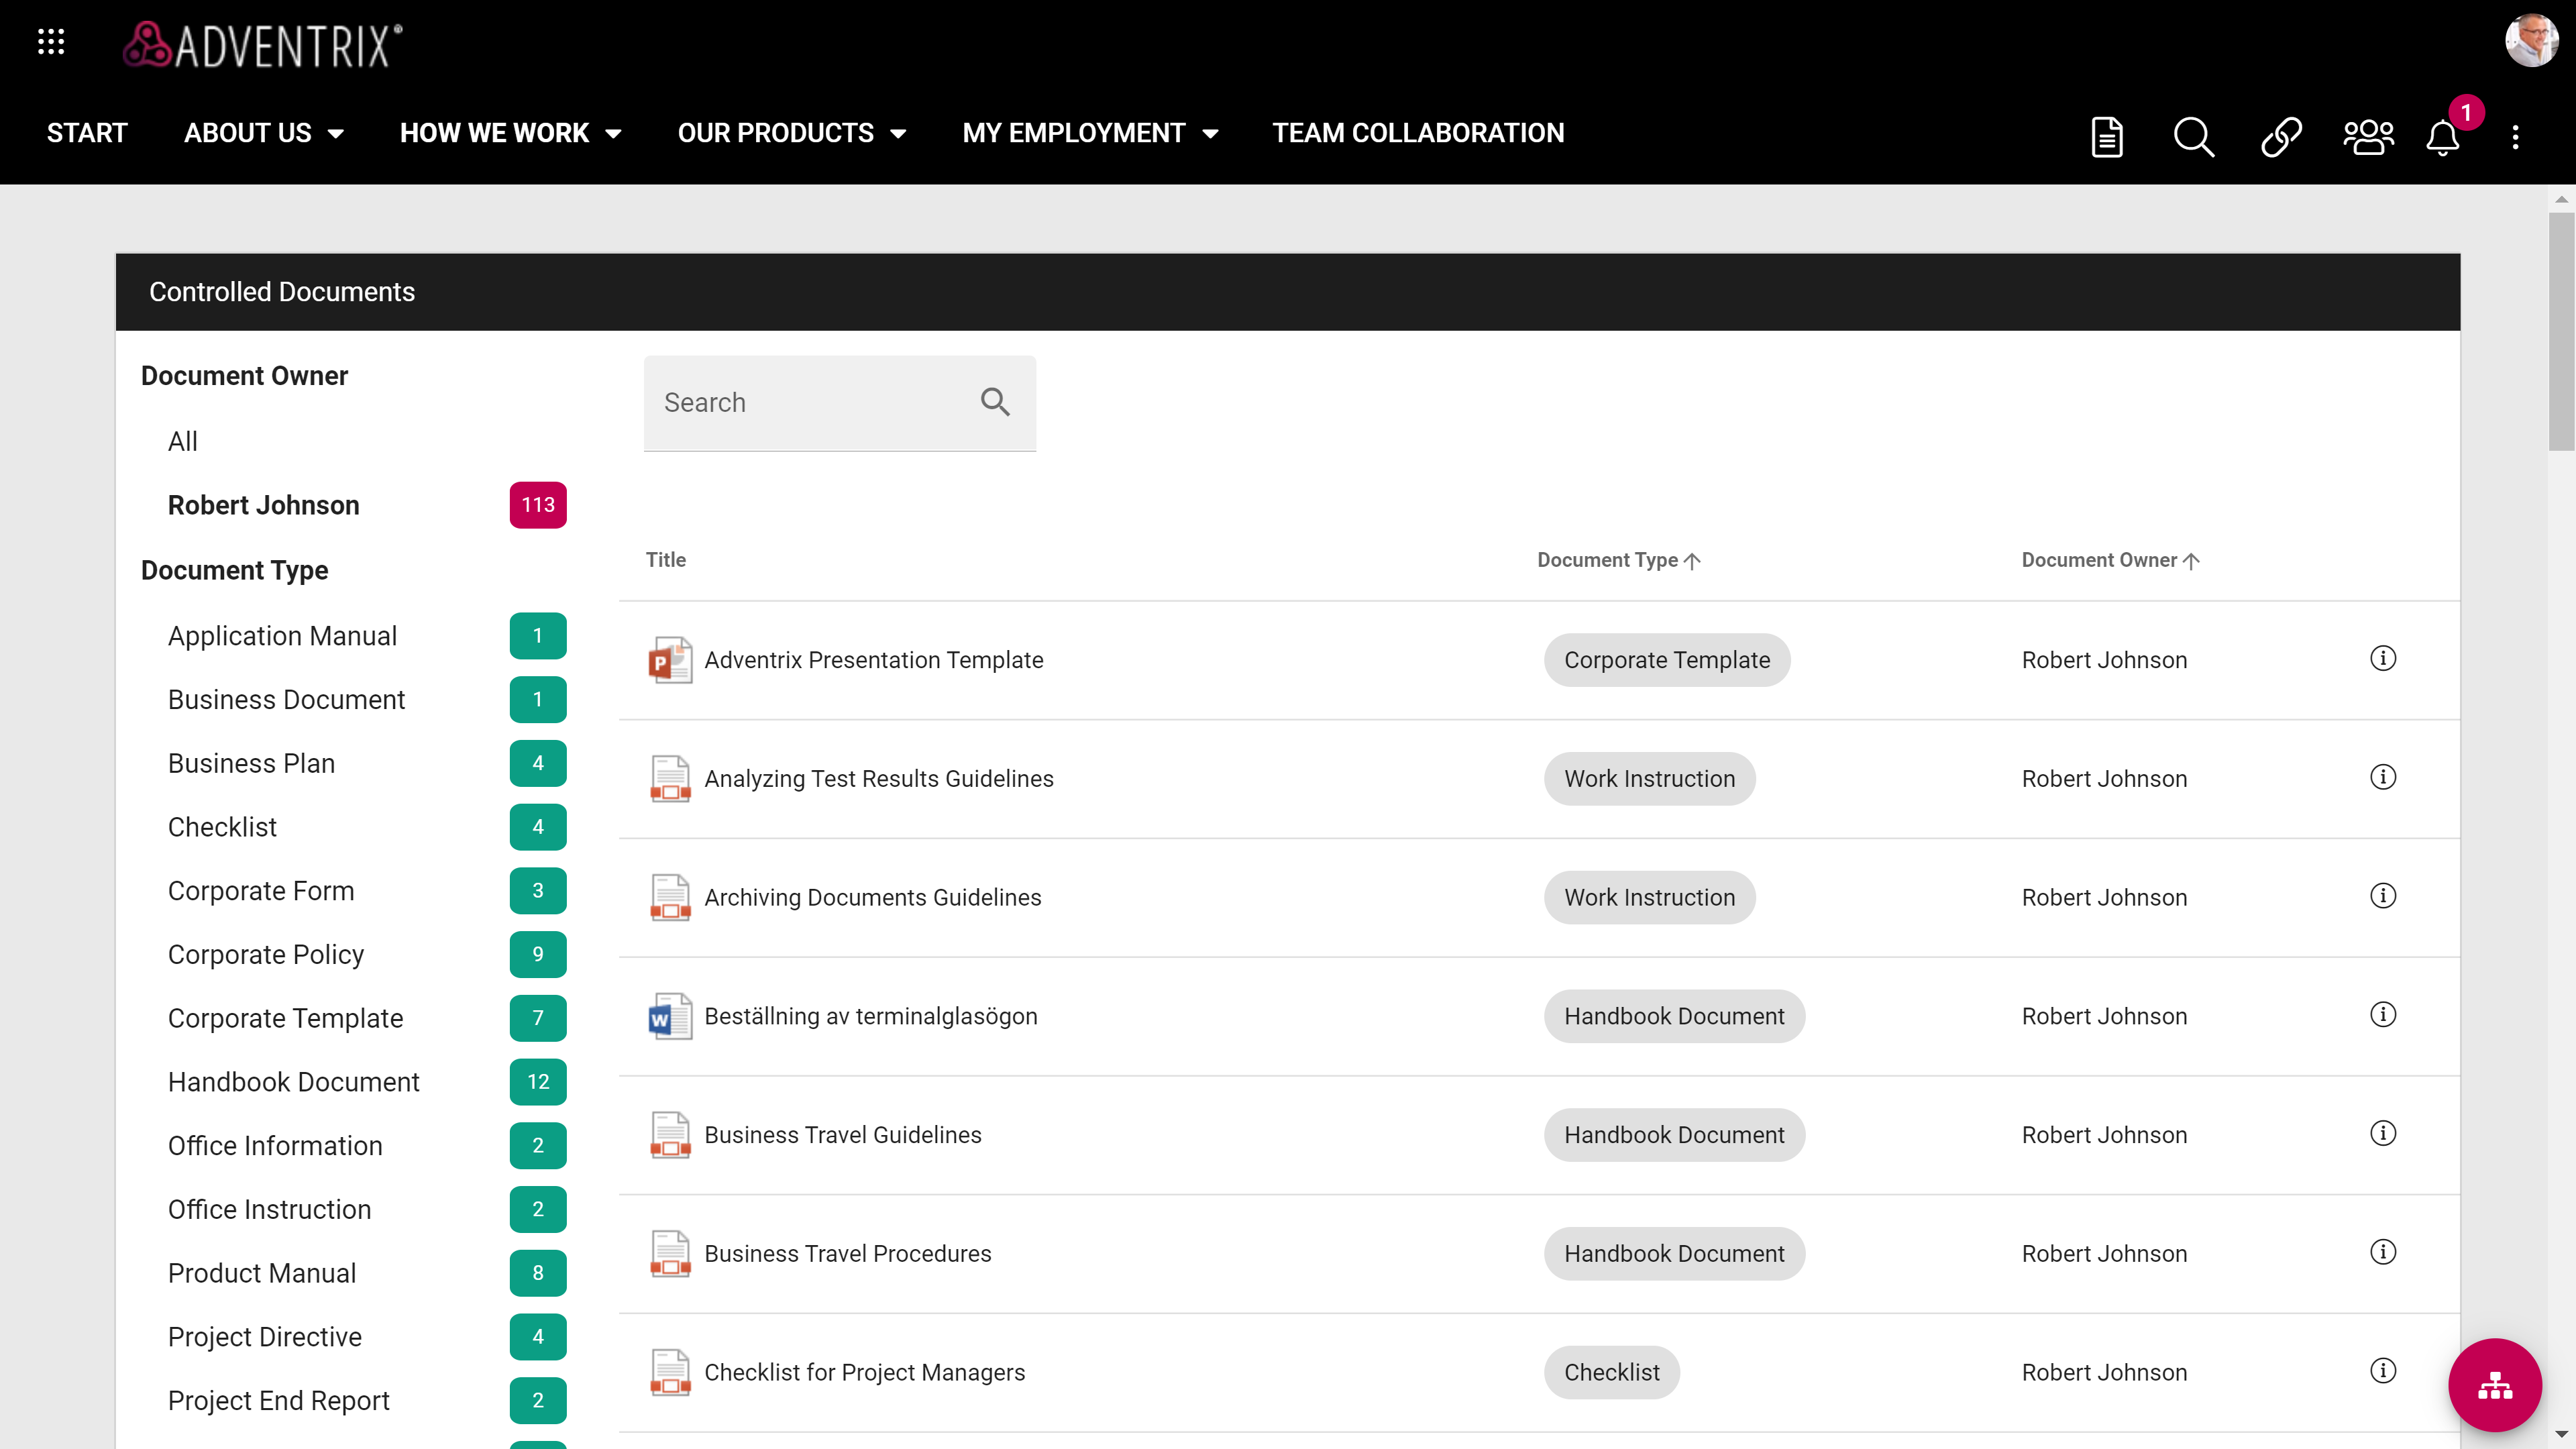This screenshot has width=2576, height=1449.
Task: Open the My Employment dropdown
Action: [x=1090, y=133]
